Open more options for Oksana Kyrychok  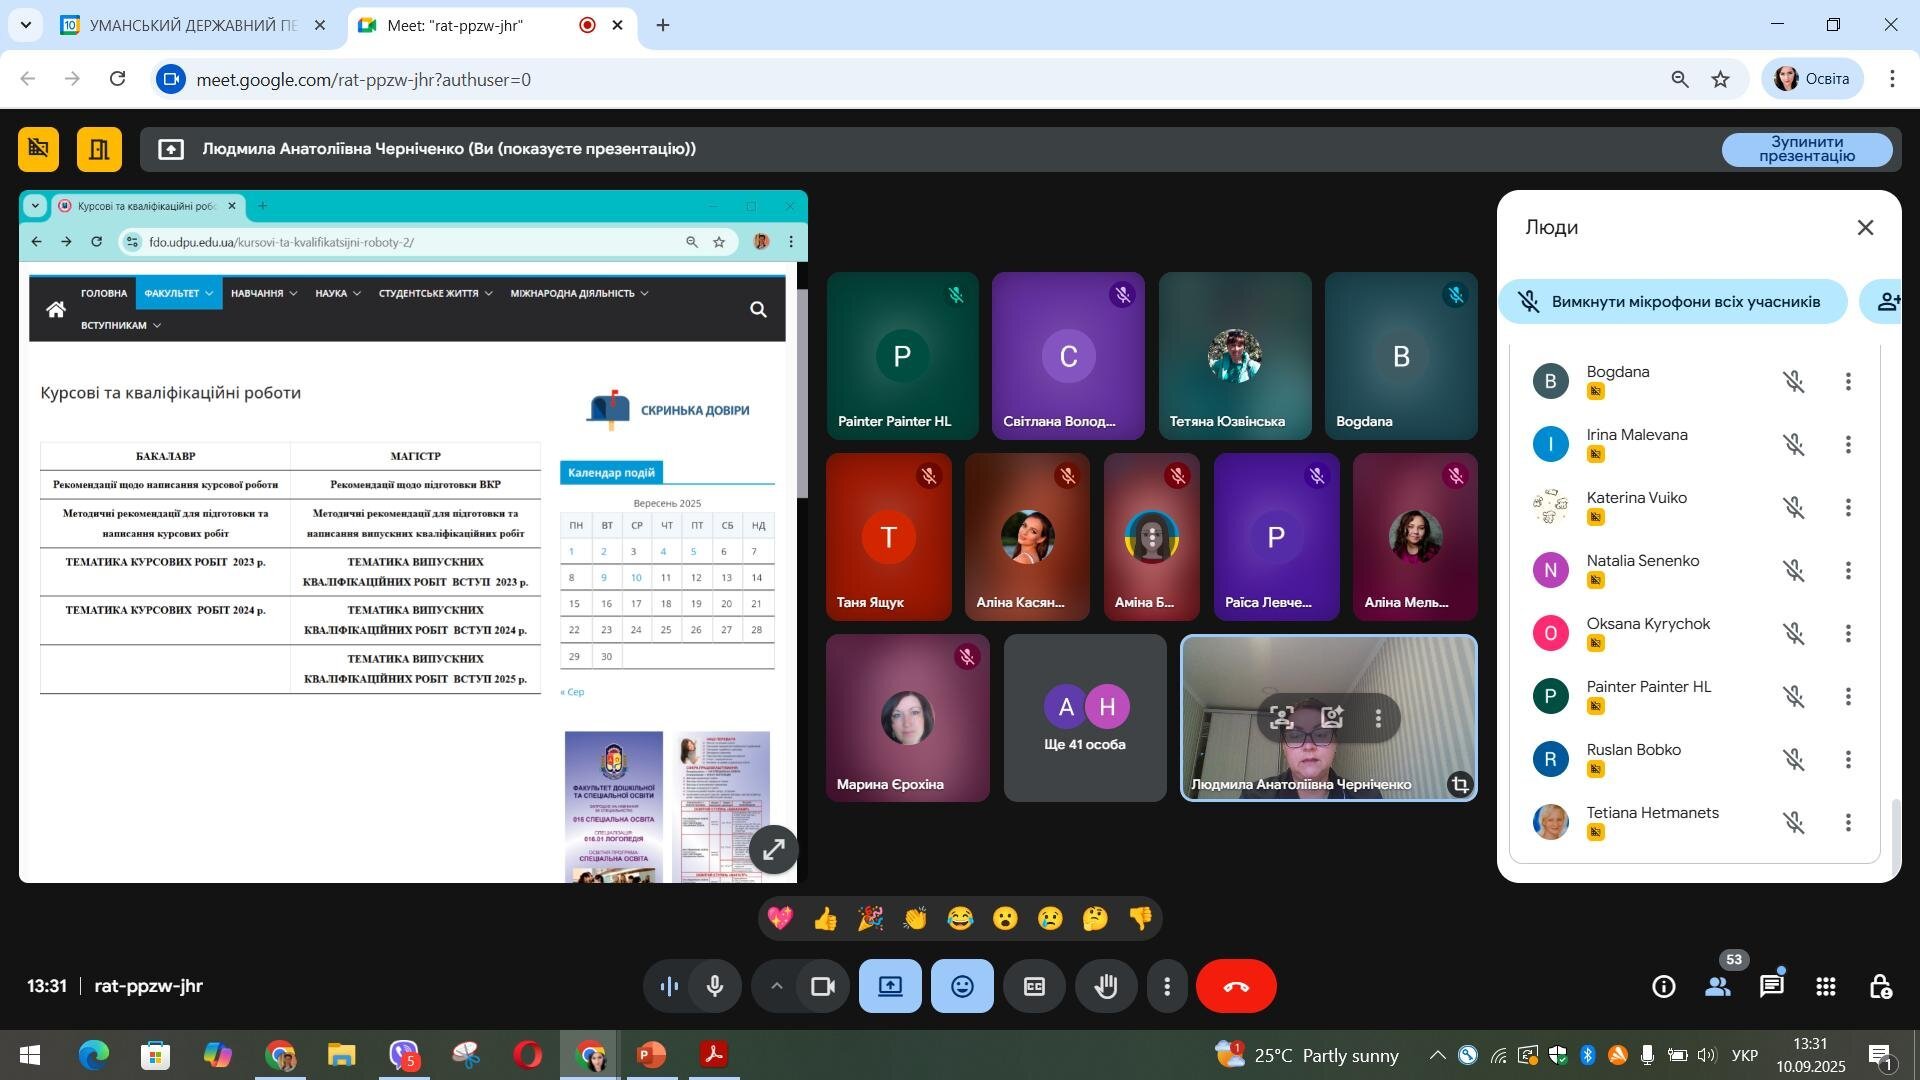[x=1848, y=634]
